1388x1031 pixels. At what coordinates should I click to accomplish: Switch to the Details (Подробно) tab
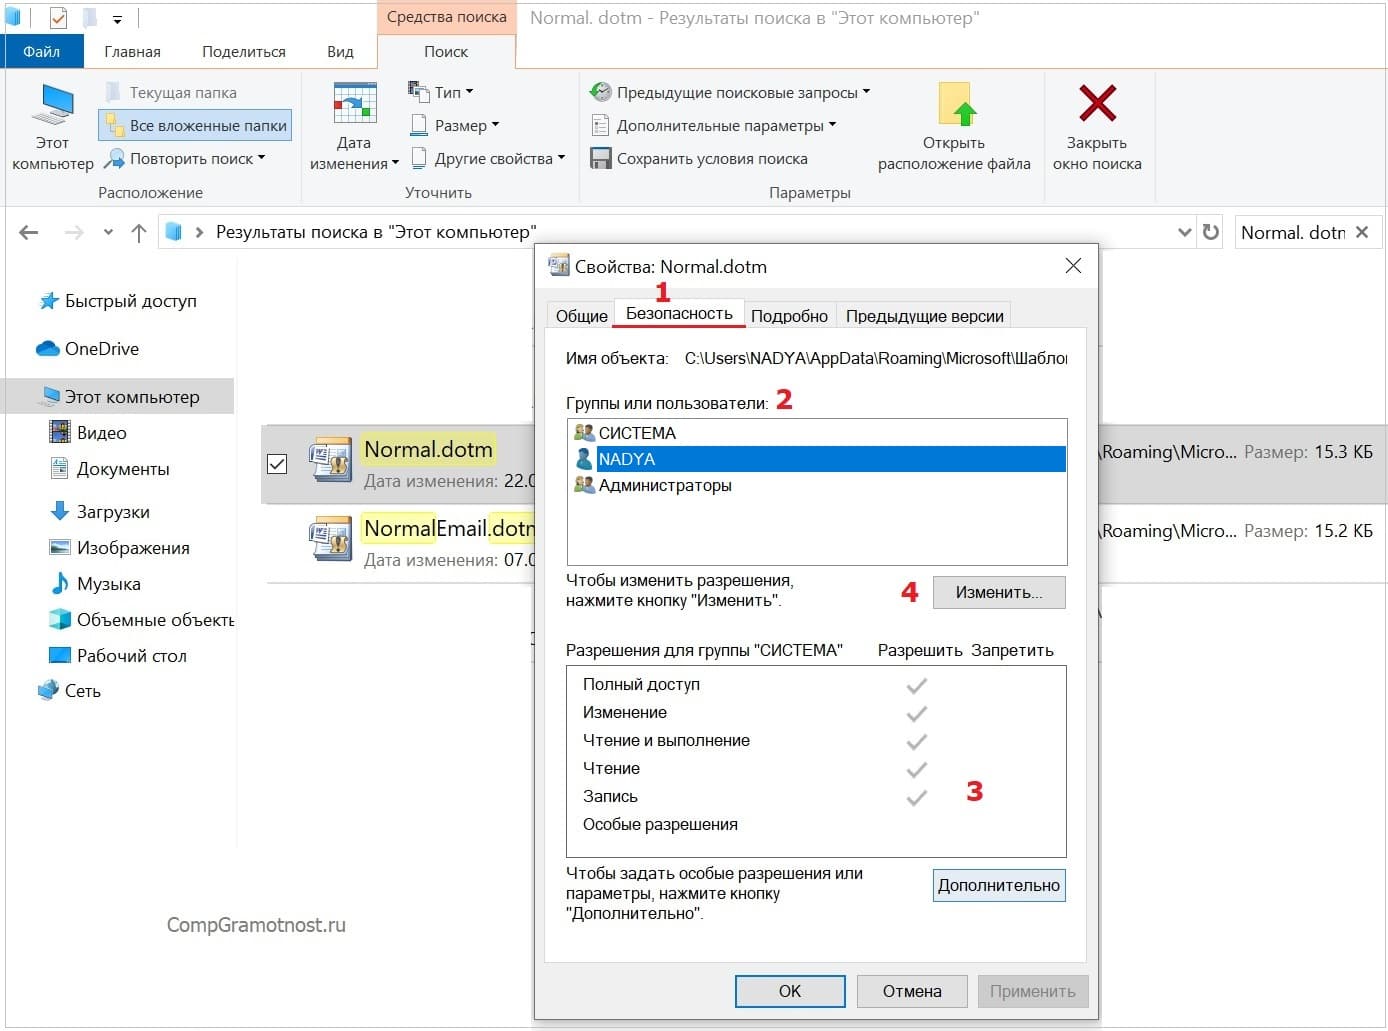[x=788, y=316]
